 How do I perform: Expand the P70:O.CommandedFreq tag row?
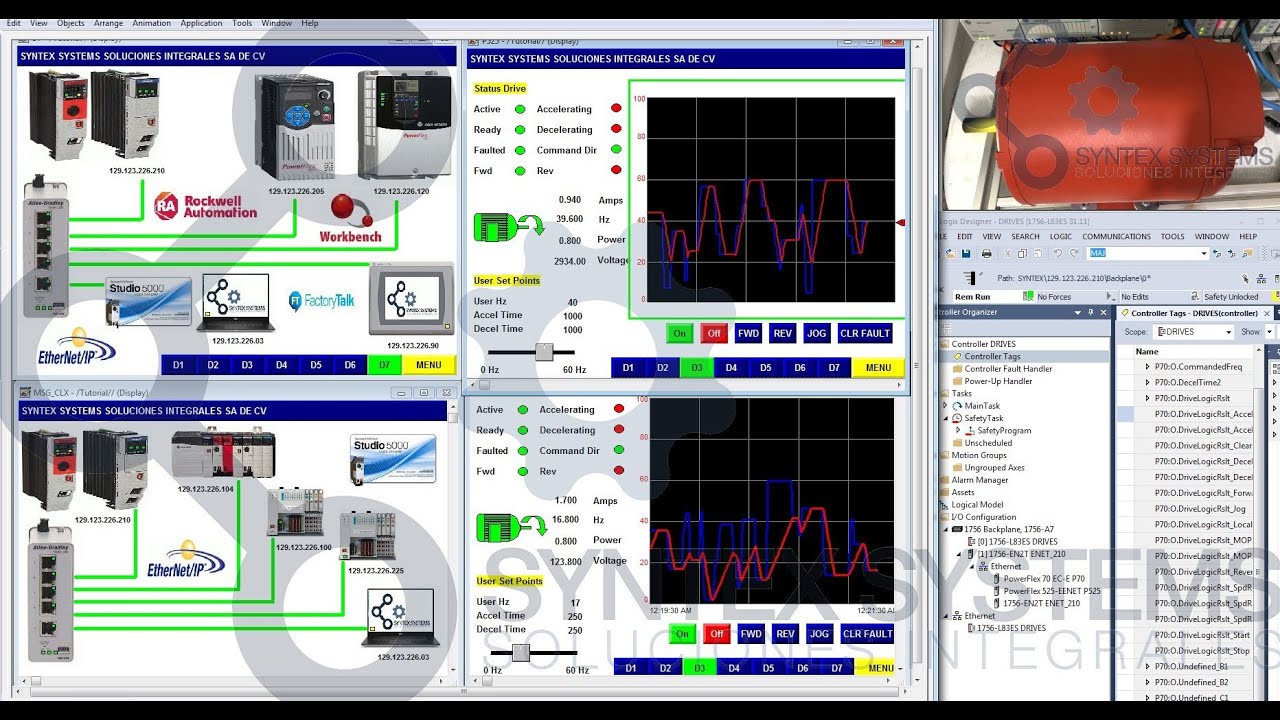point(1147,367)
